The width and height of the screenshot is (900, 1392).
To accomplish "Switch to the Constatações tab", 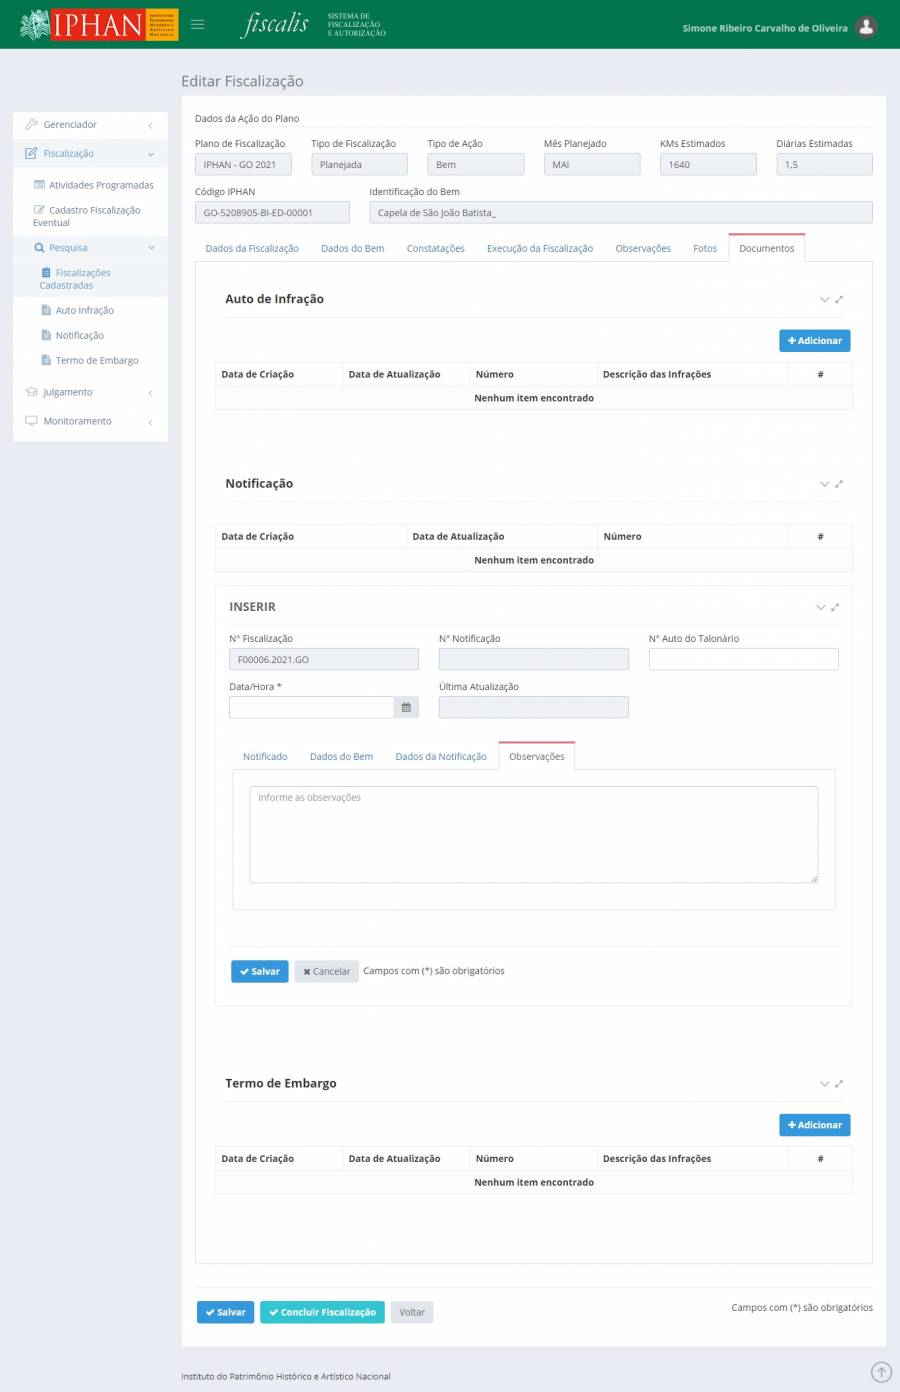I will coord(435,249).
